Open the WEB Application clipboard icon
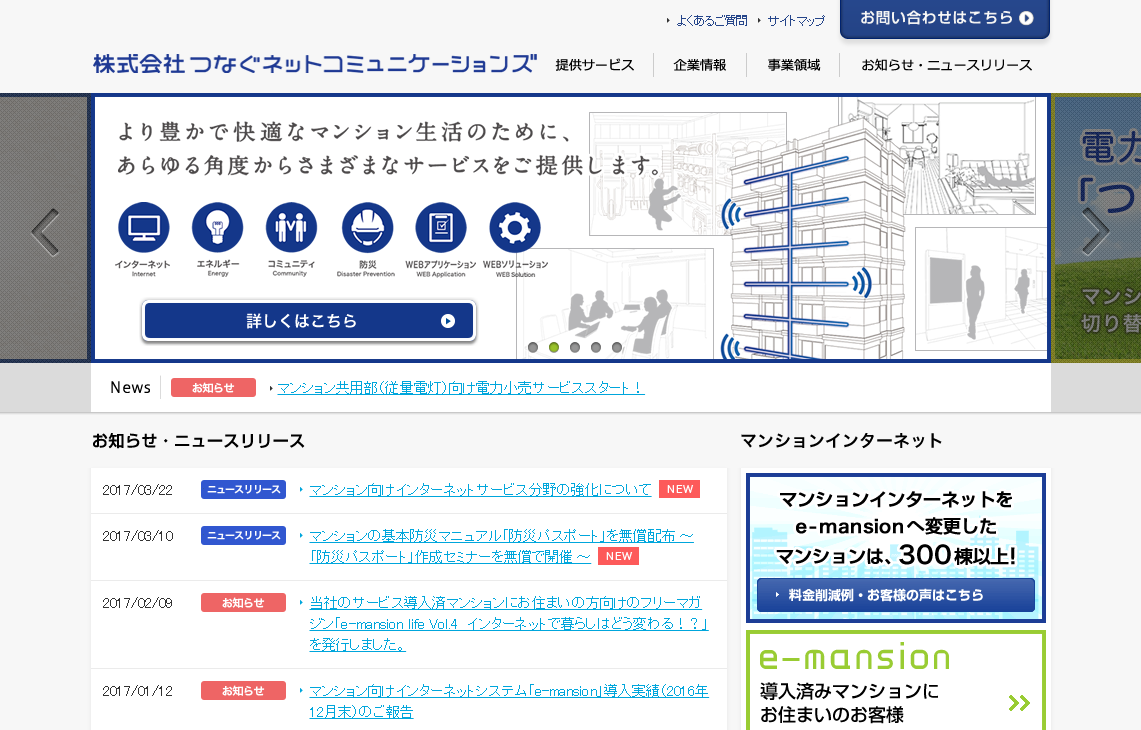The width and height of the screenshot is (1141, 730). click(x=441, y=228)
